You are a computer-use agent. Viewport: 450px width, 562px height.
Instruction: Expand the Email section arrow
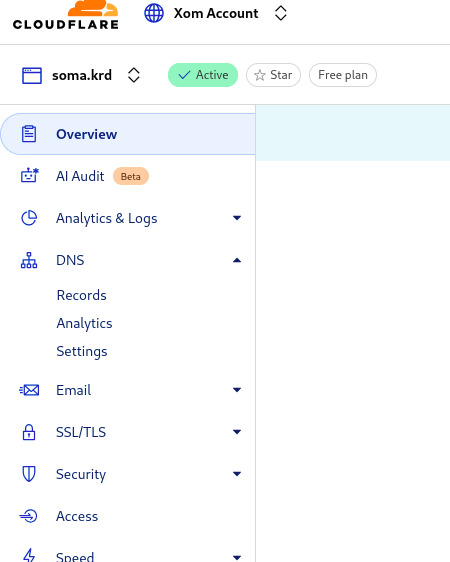click(x=237, y=390)
